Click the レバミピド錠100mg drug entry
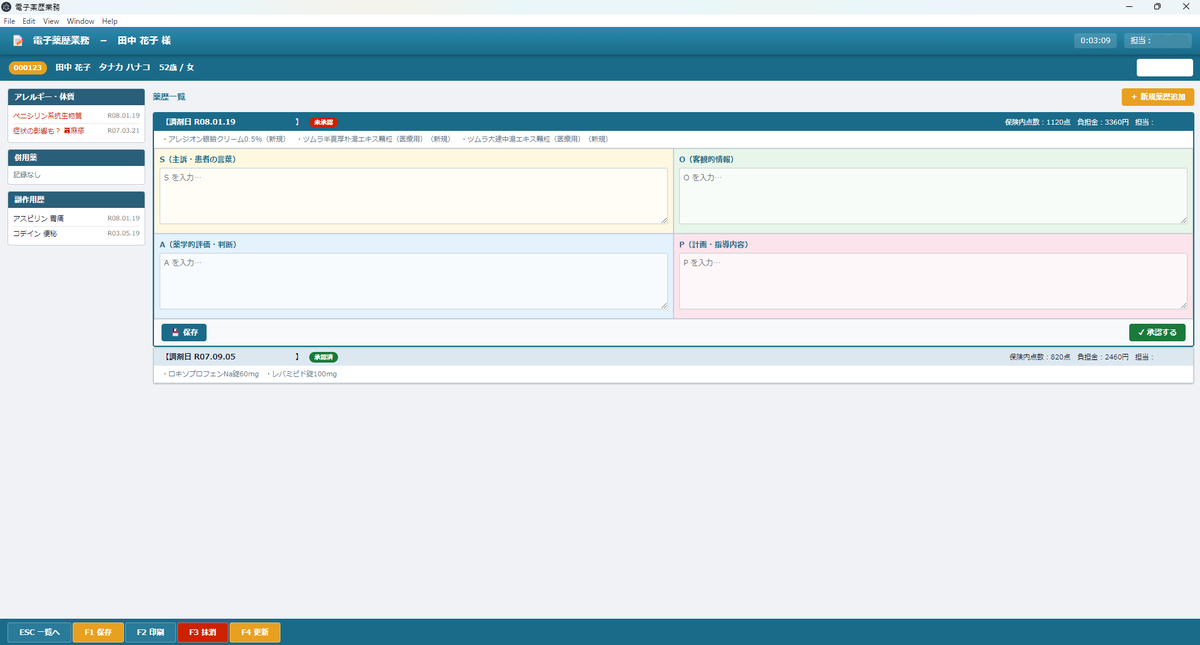 (x=304, y=374)
